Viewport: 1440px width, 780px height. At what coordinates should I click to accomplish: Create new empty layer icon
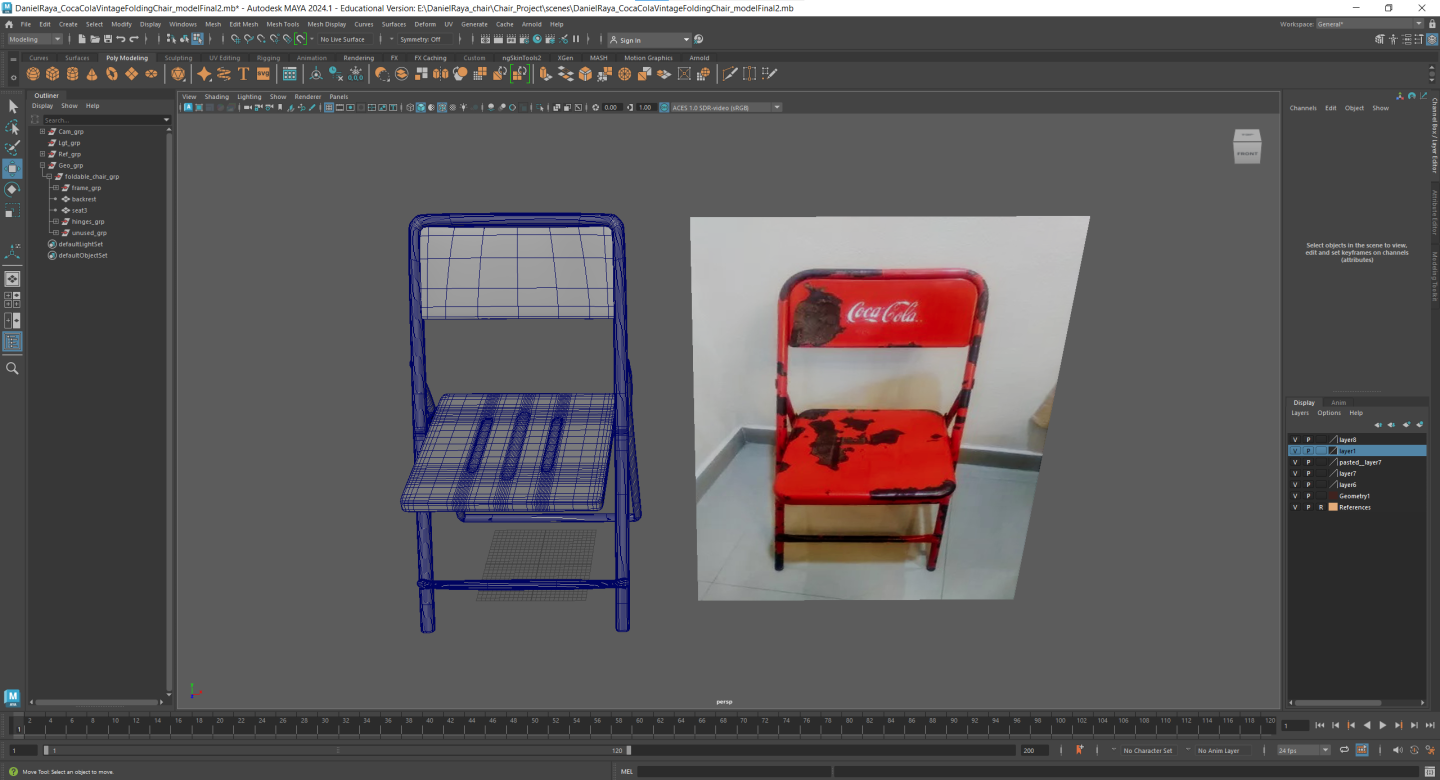1406,425
